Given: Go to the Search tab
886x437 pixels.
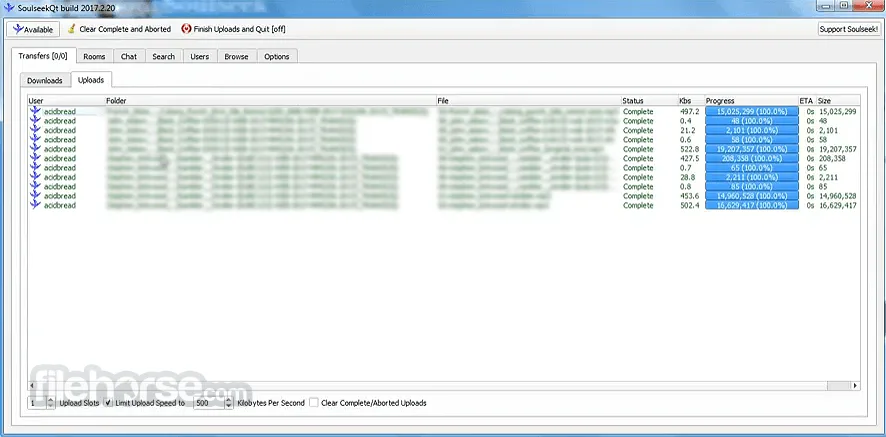Looking at the screenshot, I should 163,57.
